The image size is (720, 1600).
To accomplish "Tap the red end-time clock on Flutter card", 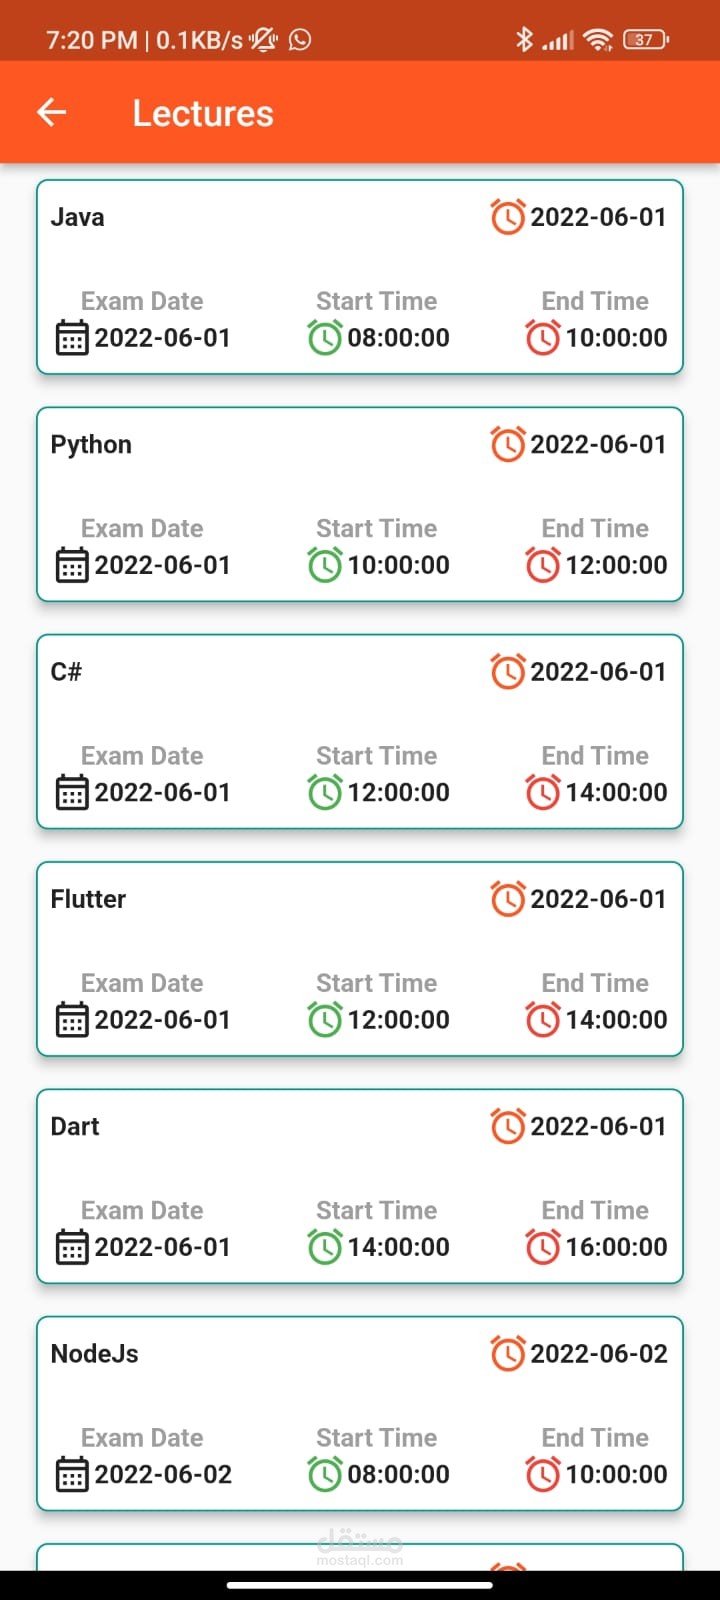I will 543,1019.
